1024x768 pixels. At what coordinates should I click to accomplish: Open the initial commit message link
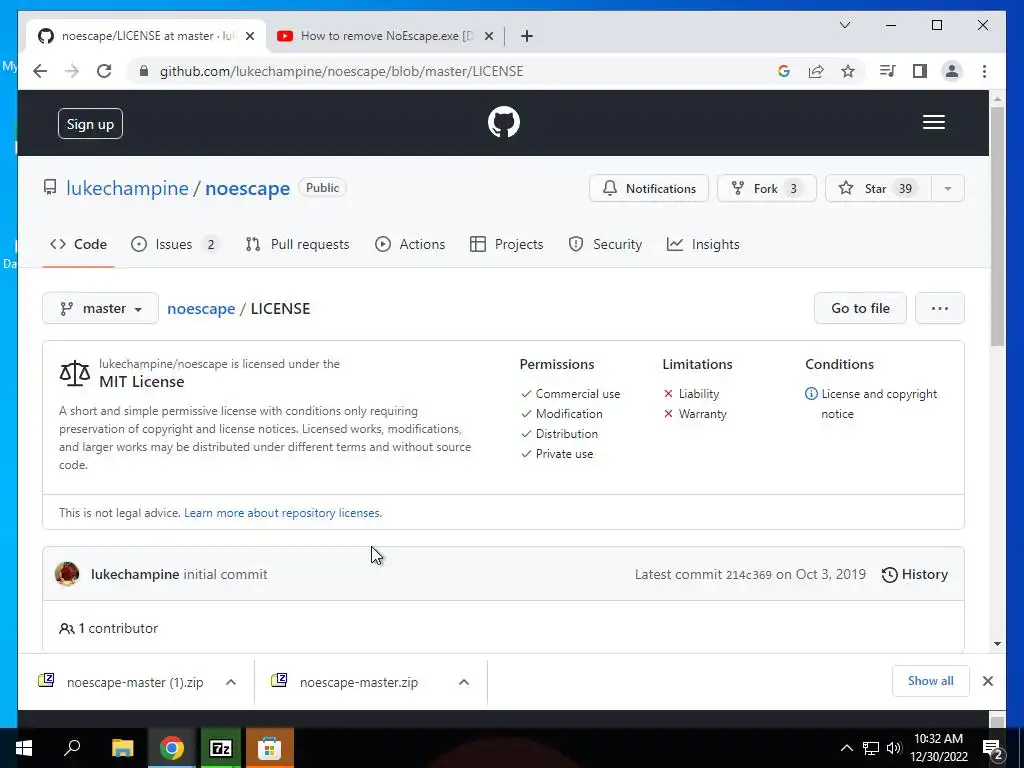point(225,574)
